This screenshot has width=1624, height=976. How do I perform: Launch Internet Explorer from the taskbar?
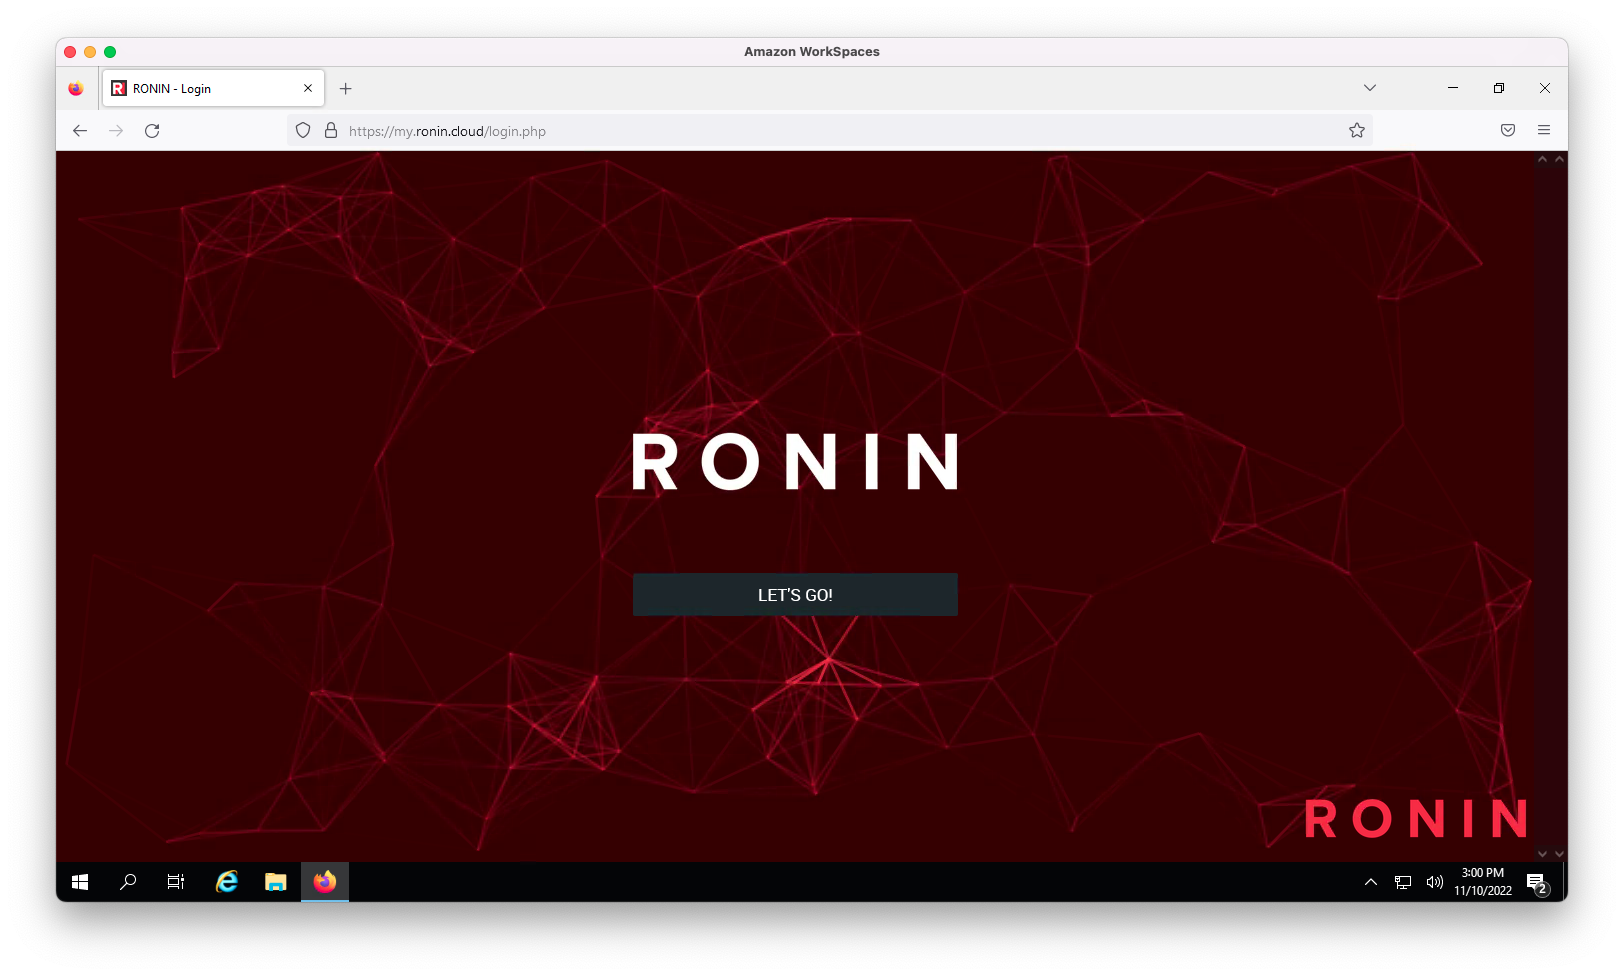point(226,882)
